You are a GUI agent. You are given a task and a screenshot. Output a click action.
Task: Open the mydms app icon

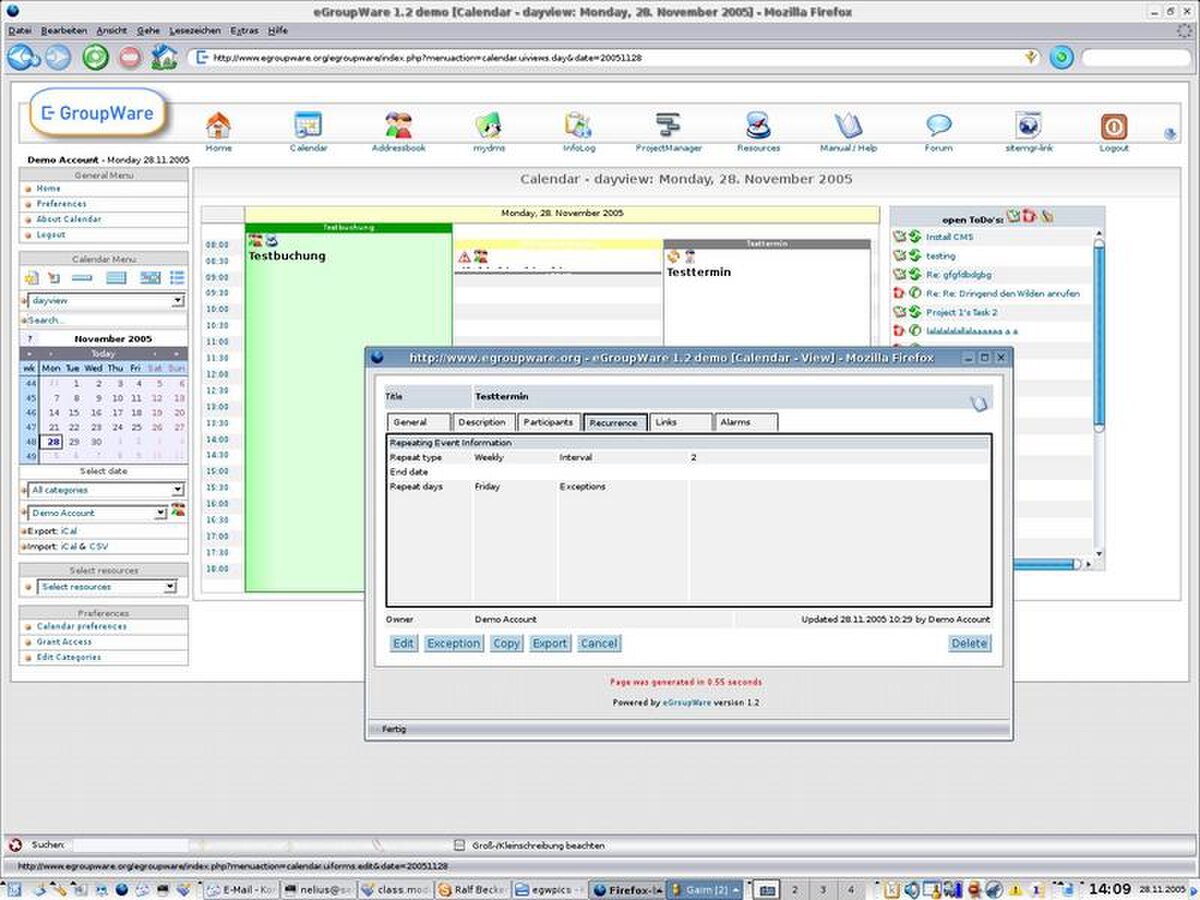[x=488, y=126]
